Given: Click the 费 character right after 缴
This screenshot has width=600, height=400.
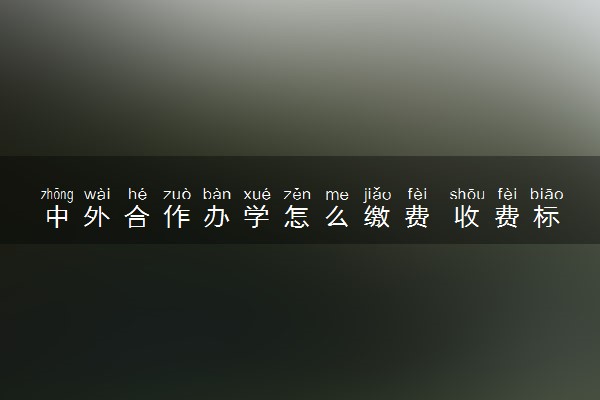Looking at the screenshot, I should 417,217.
